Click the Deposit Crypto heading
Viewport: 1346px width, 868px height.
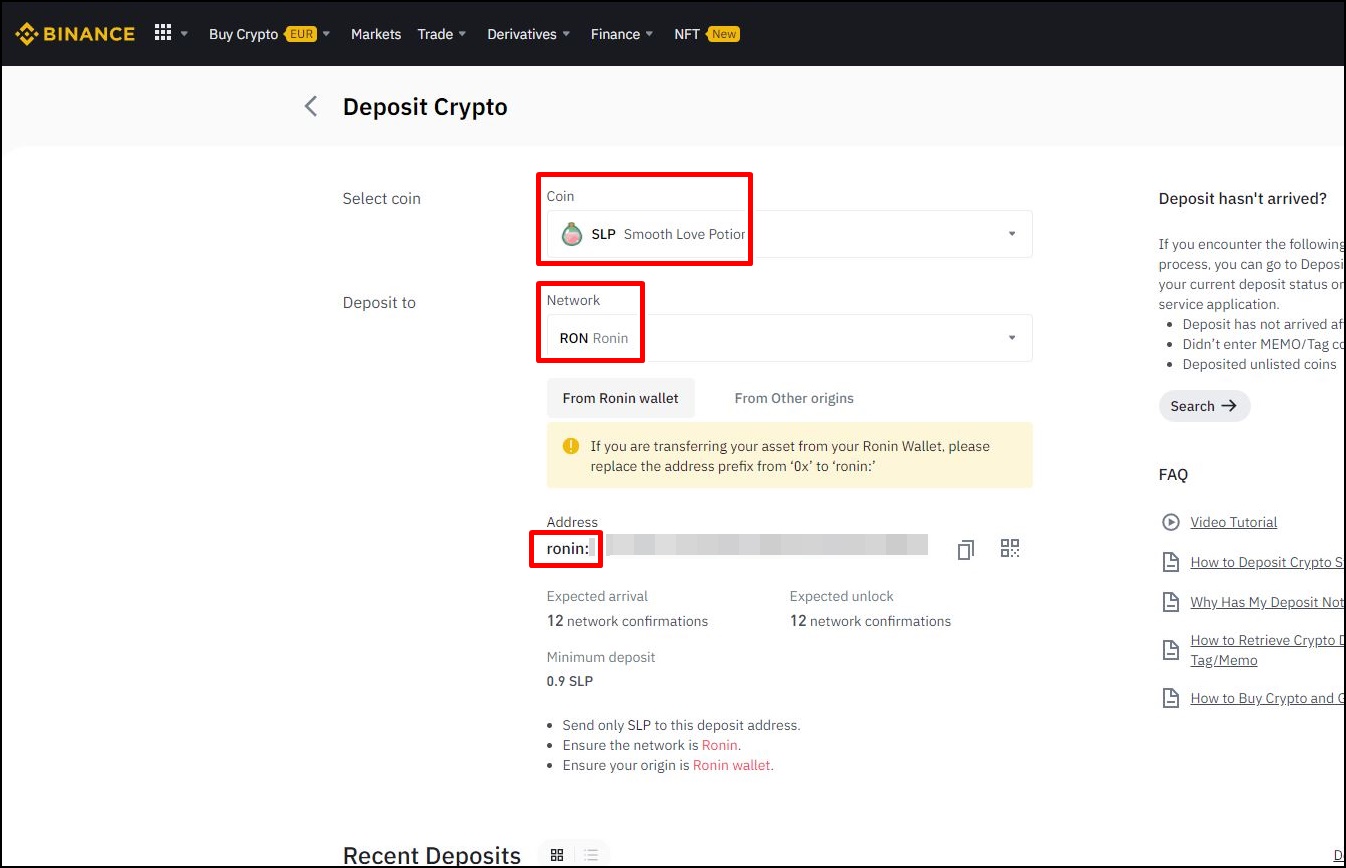pyautogui.click(x=425, y=107)
